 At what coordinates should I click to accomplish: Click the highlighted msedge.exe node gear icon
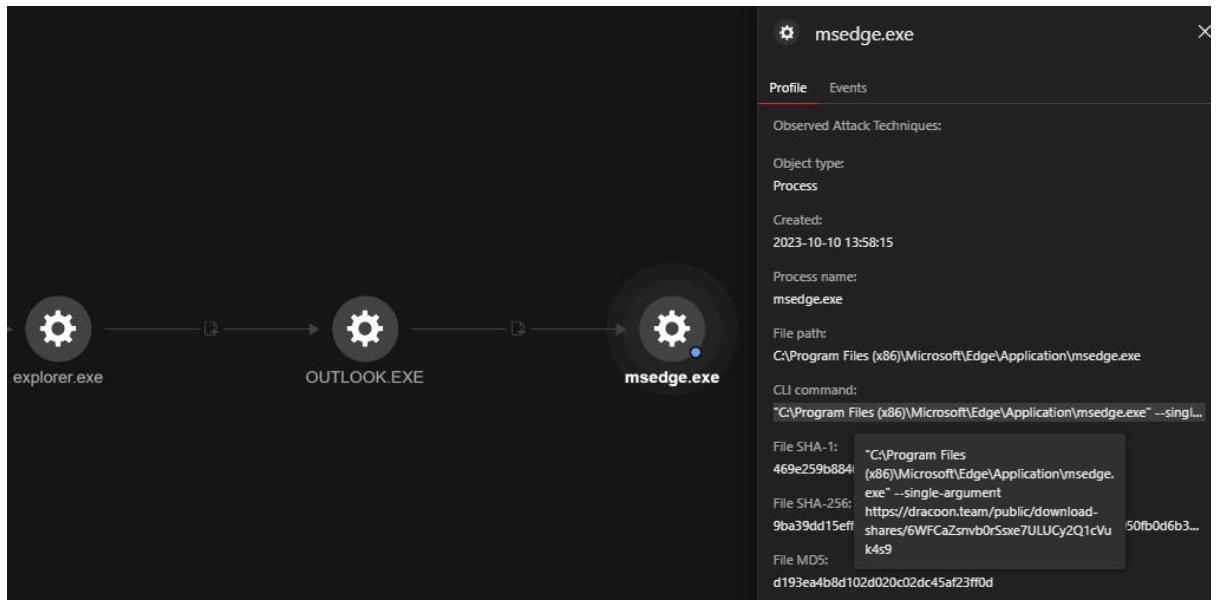[671, 328]
